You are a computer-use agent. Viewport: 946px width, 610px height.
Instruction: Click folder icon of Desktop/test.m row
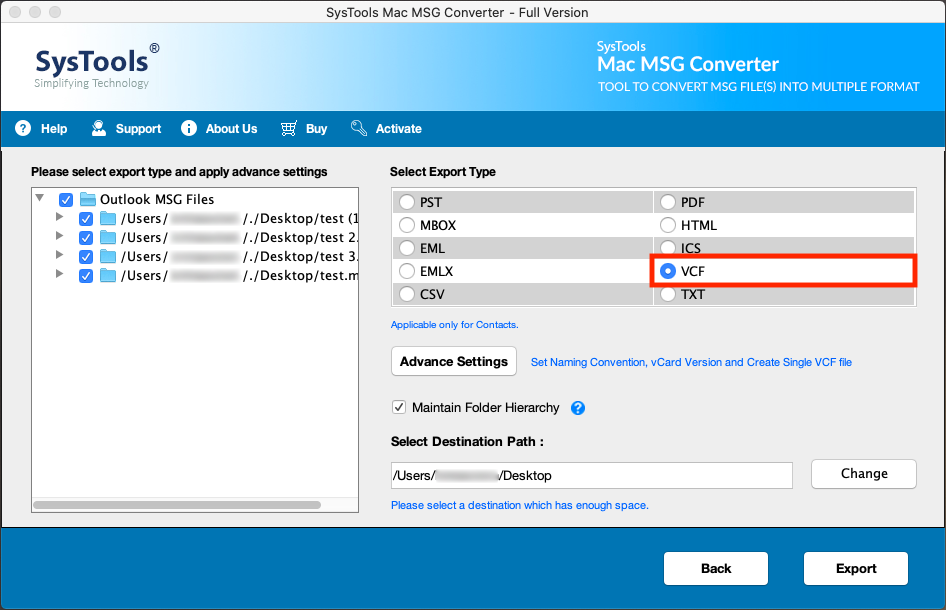pos(108,276)
